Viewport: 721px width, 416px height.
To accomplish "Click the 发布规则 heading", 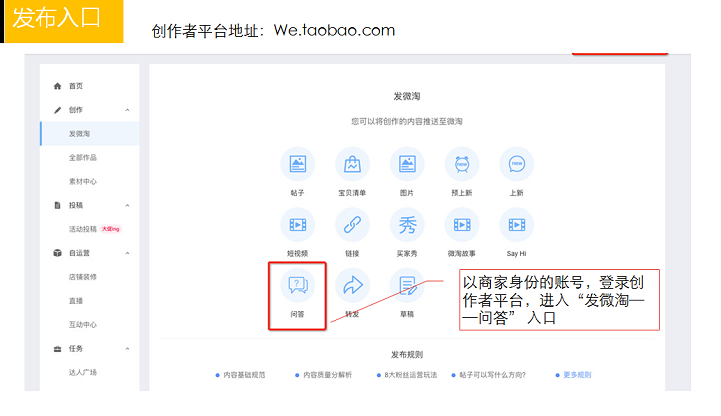I will tap(407, 354).
